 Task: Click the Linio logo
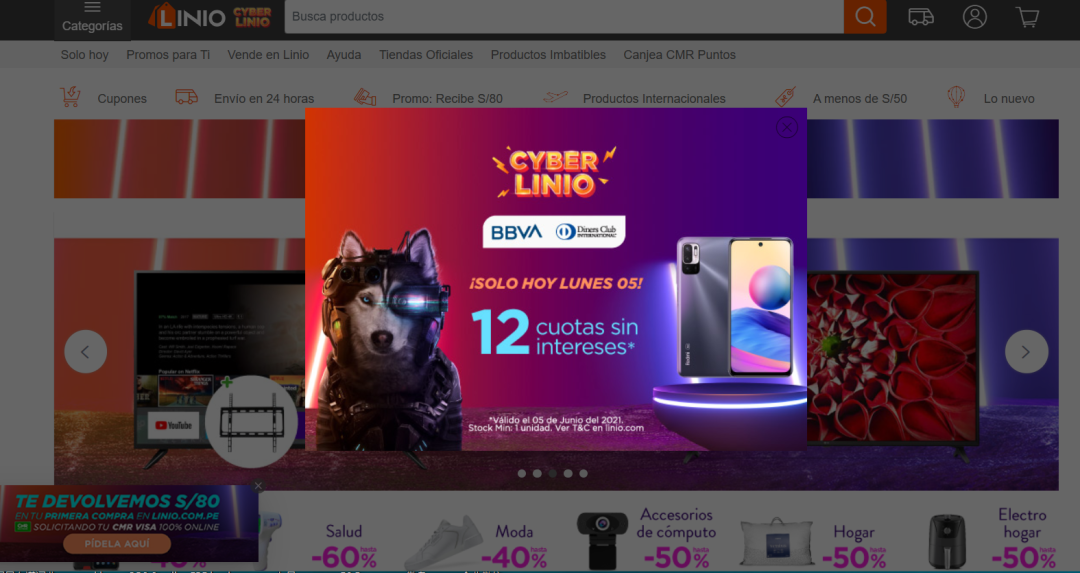[x=187, y=17]
